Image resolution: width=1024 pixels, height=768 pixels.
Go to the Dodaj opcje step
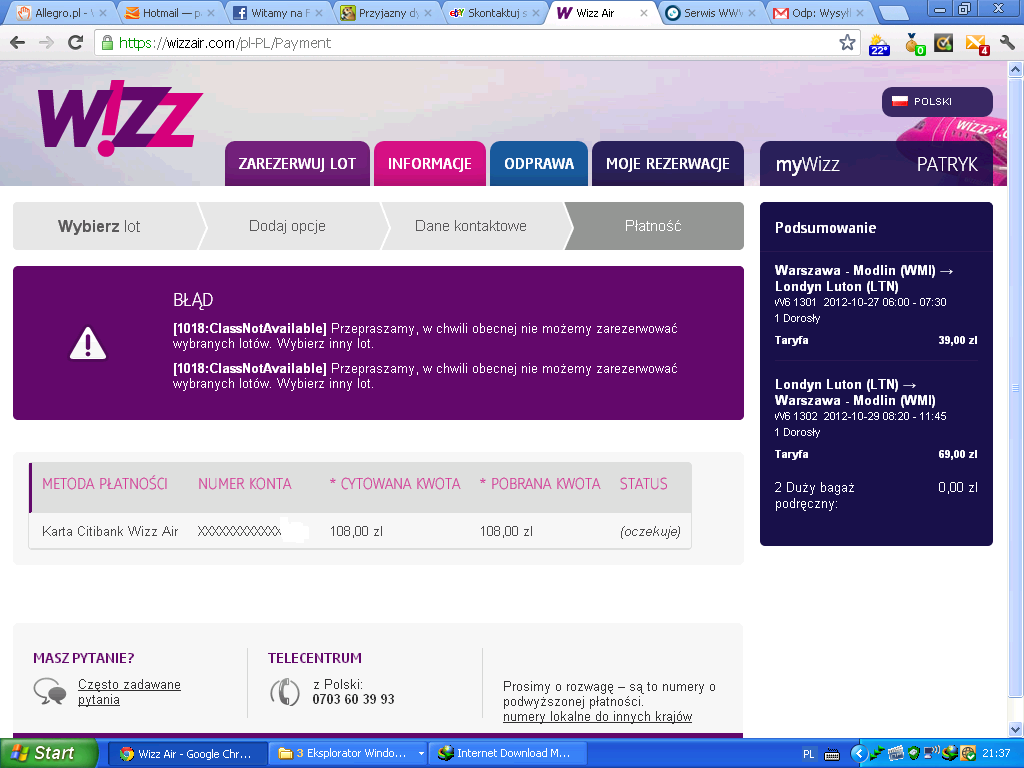coord(287,226)
